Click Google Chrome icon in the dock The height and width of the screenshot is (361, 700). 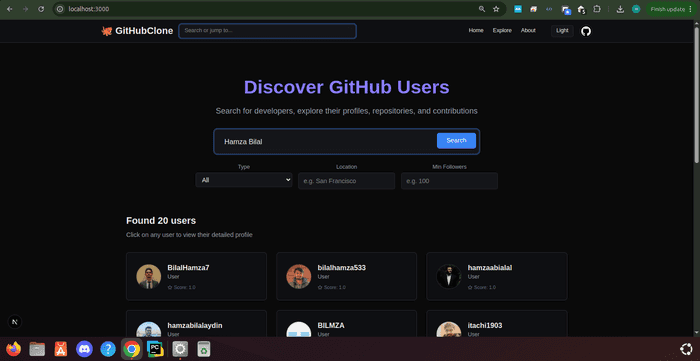pos(132,349)
